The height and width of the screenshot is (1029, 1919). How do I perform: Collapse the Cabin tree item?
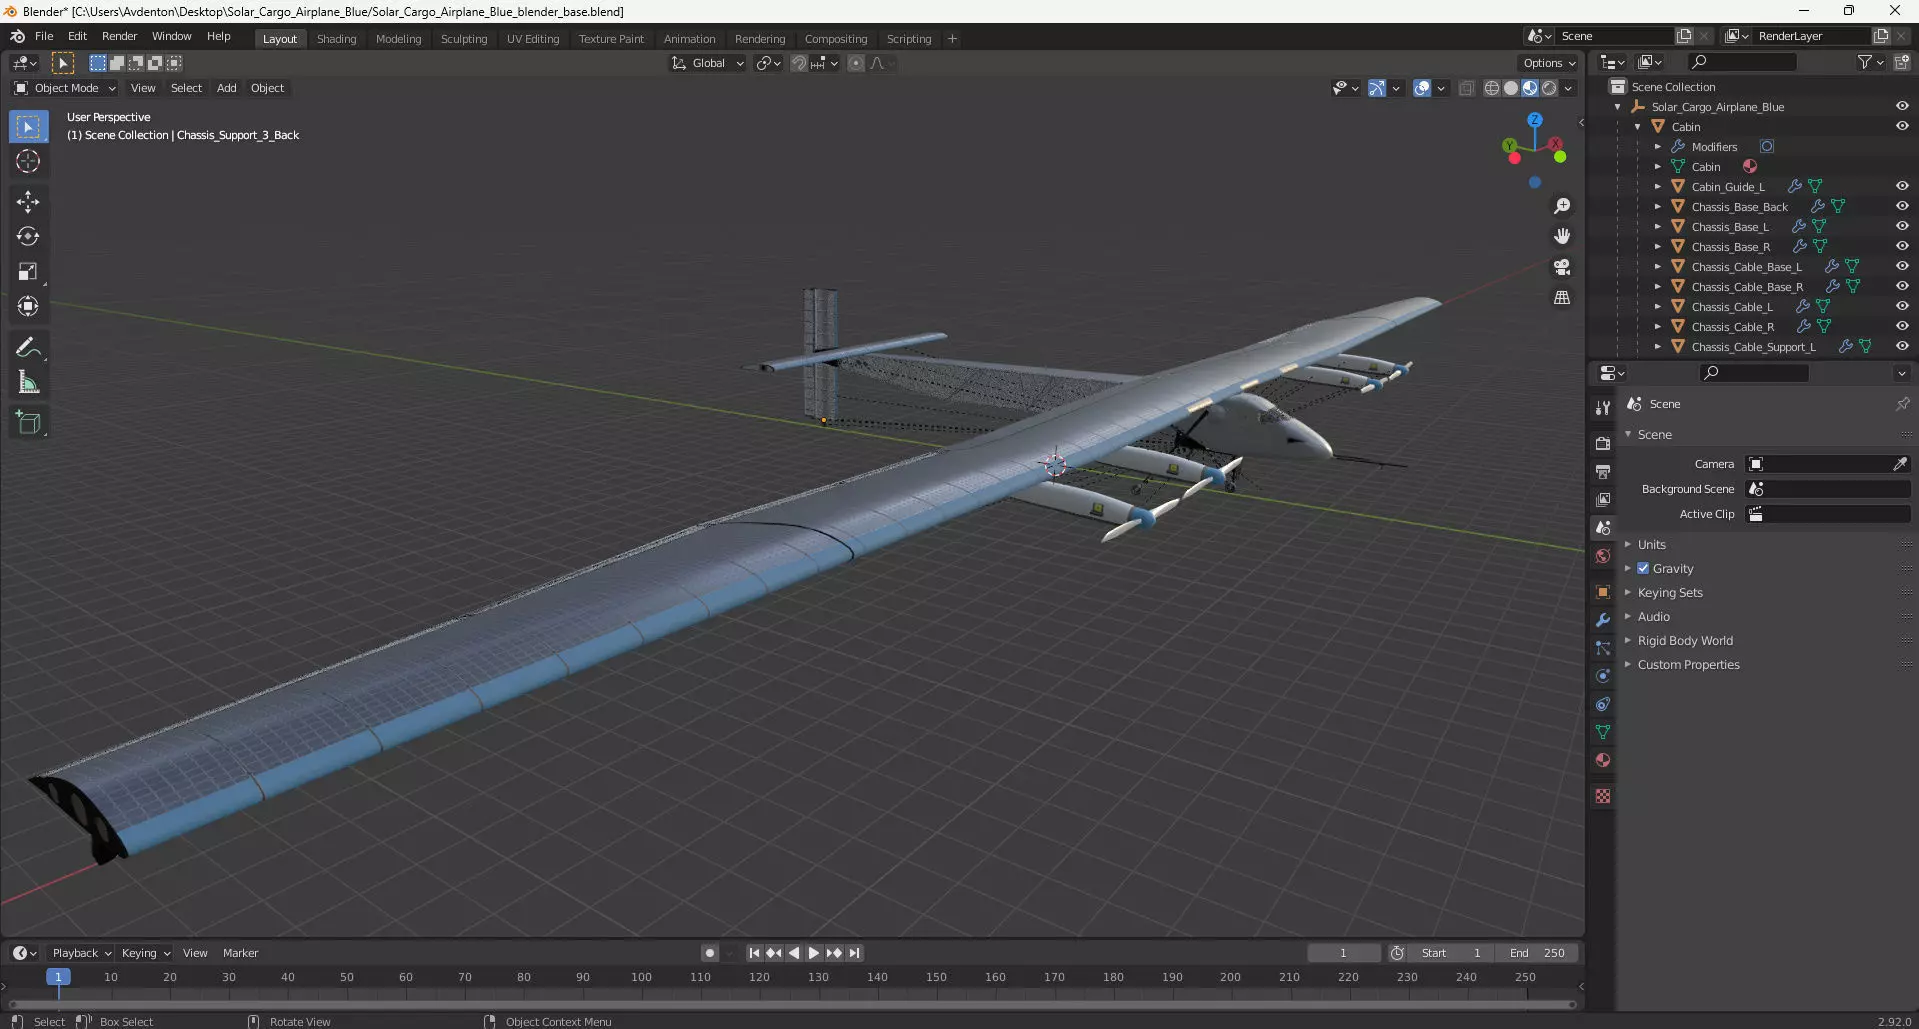(x=1637, y=126)
